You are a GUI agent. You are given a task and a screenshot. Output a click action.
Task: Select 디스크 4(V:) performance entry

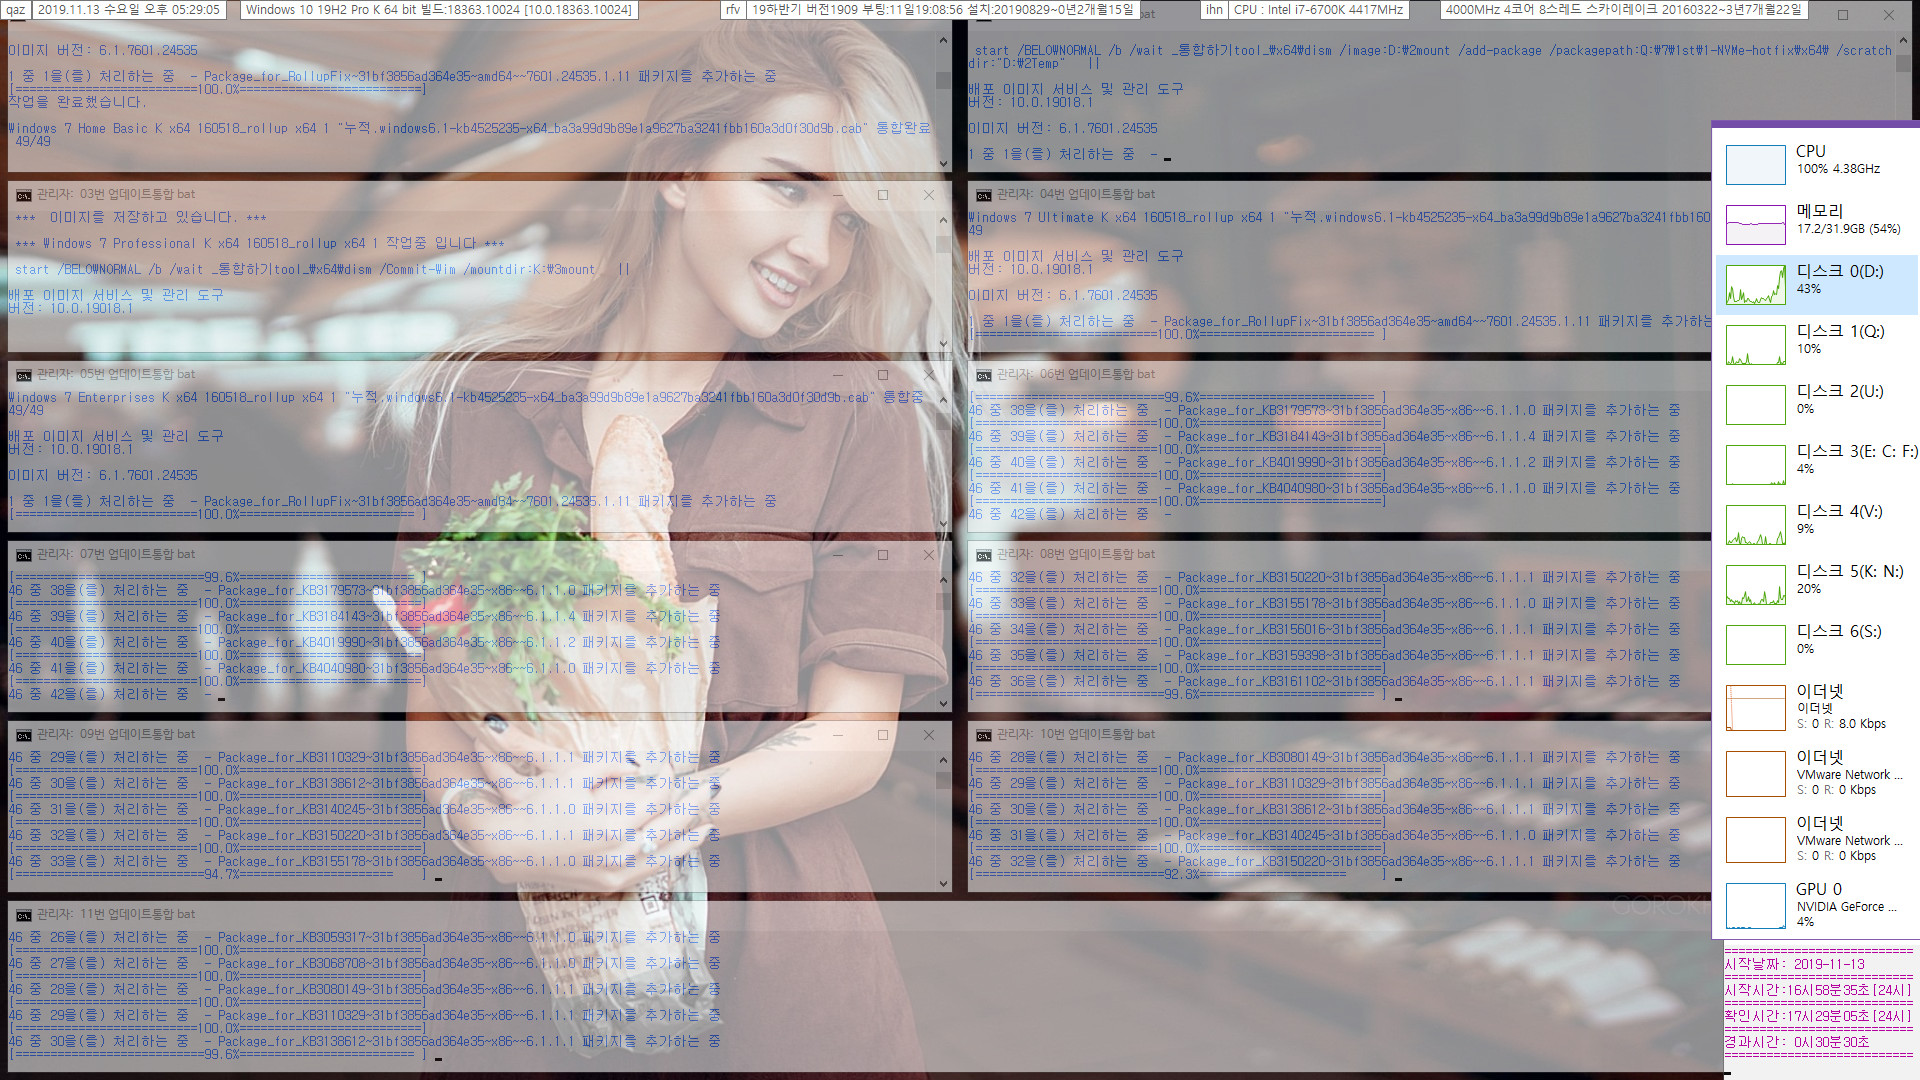1818,524
